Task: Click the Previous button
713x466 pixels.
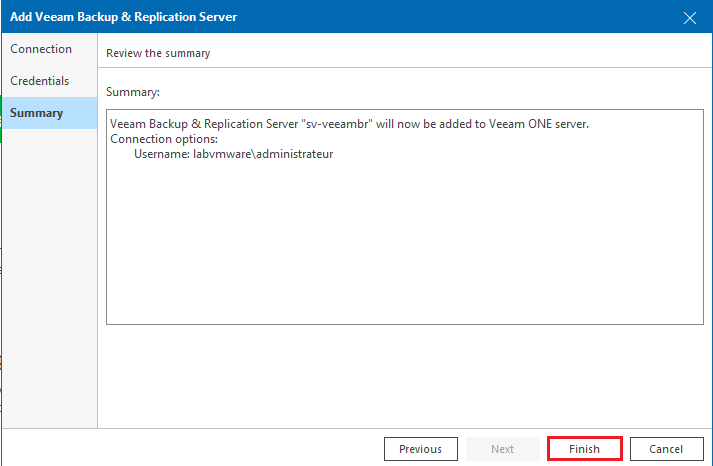Action: point(421,449)
